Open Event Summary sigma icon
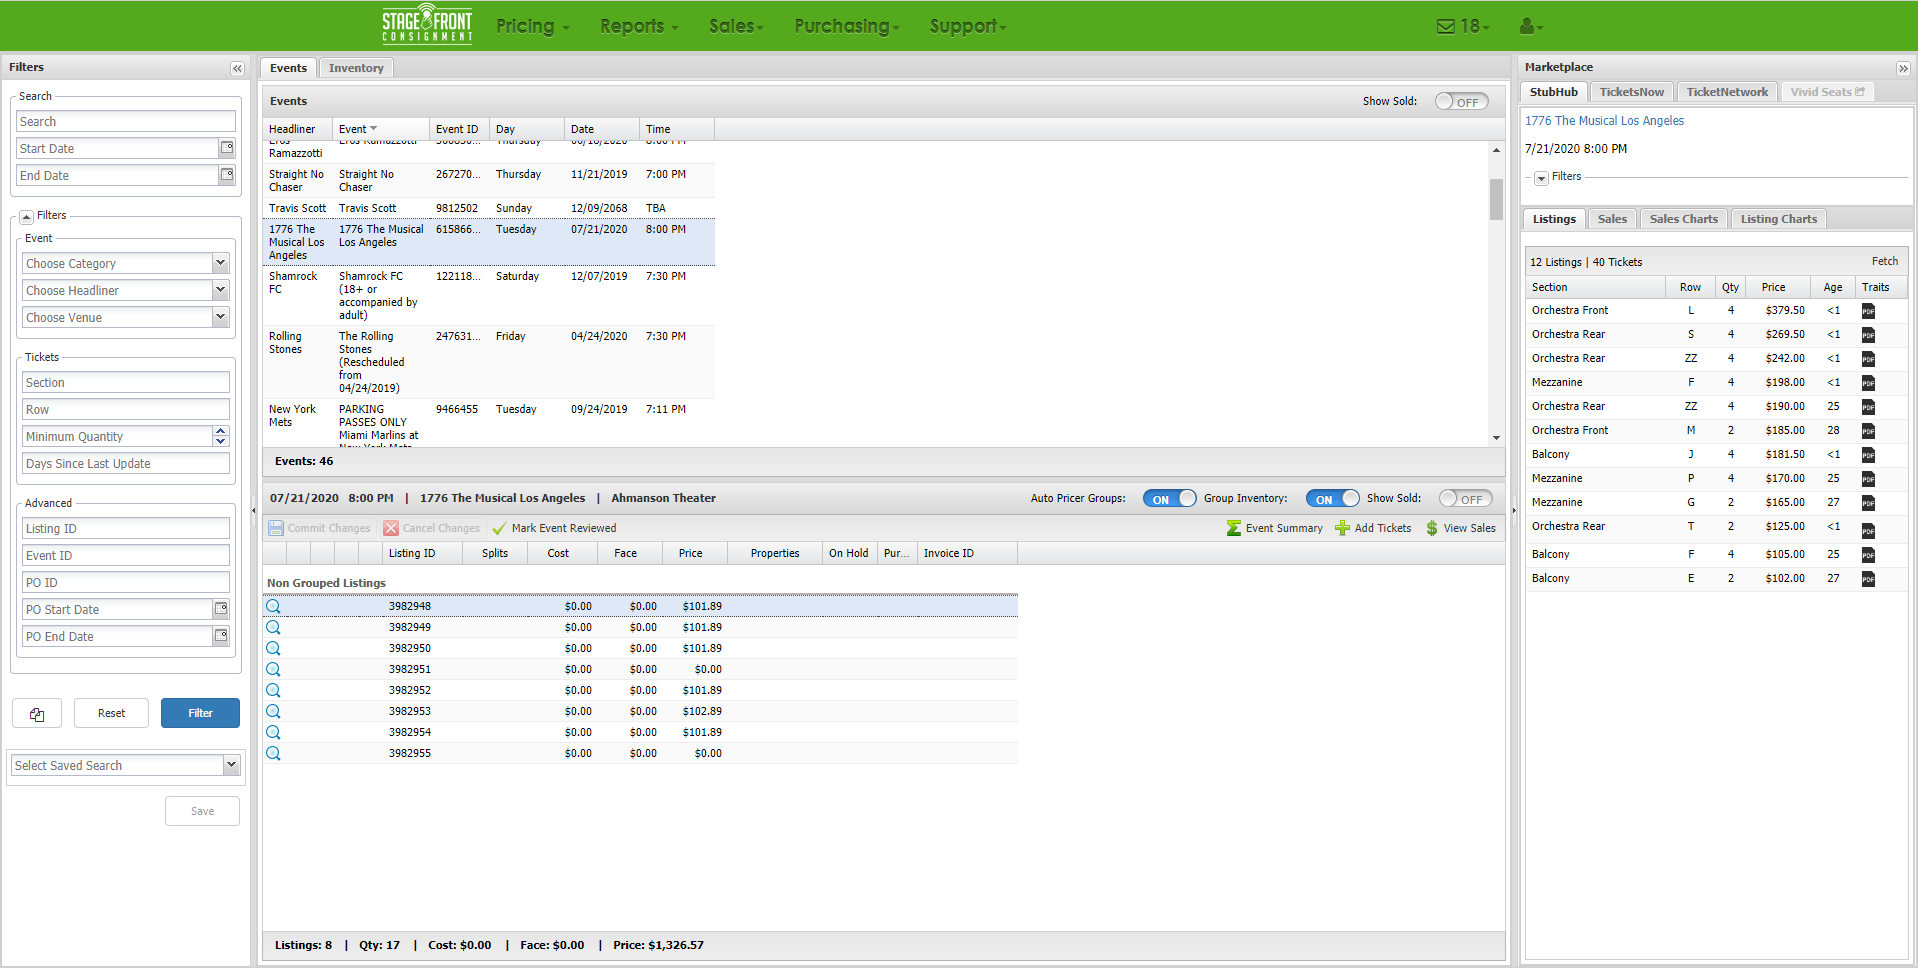The height and width of the screenshot is (968, 1918). pos(1234,528)
